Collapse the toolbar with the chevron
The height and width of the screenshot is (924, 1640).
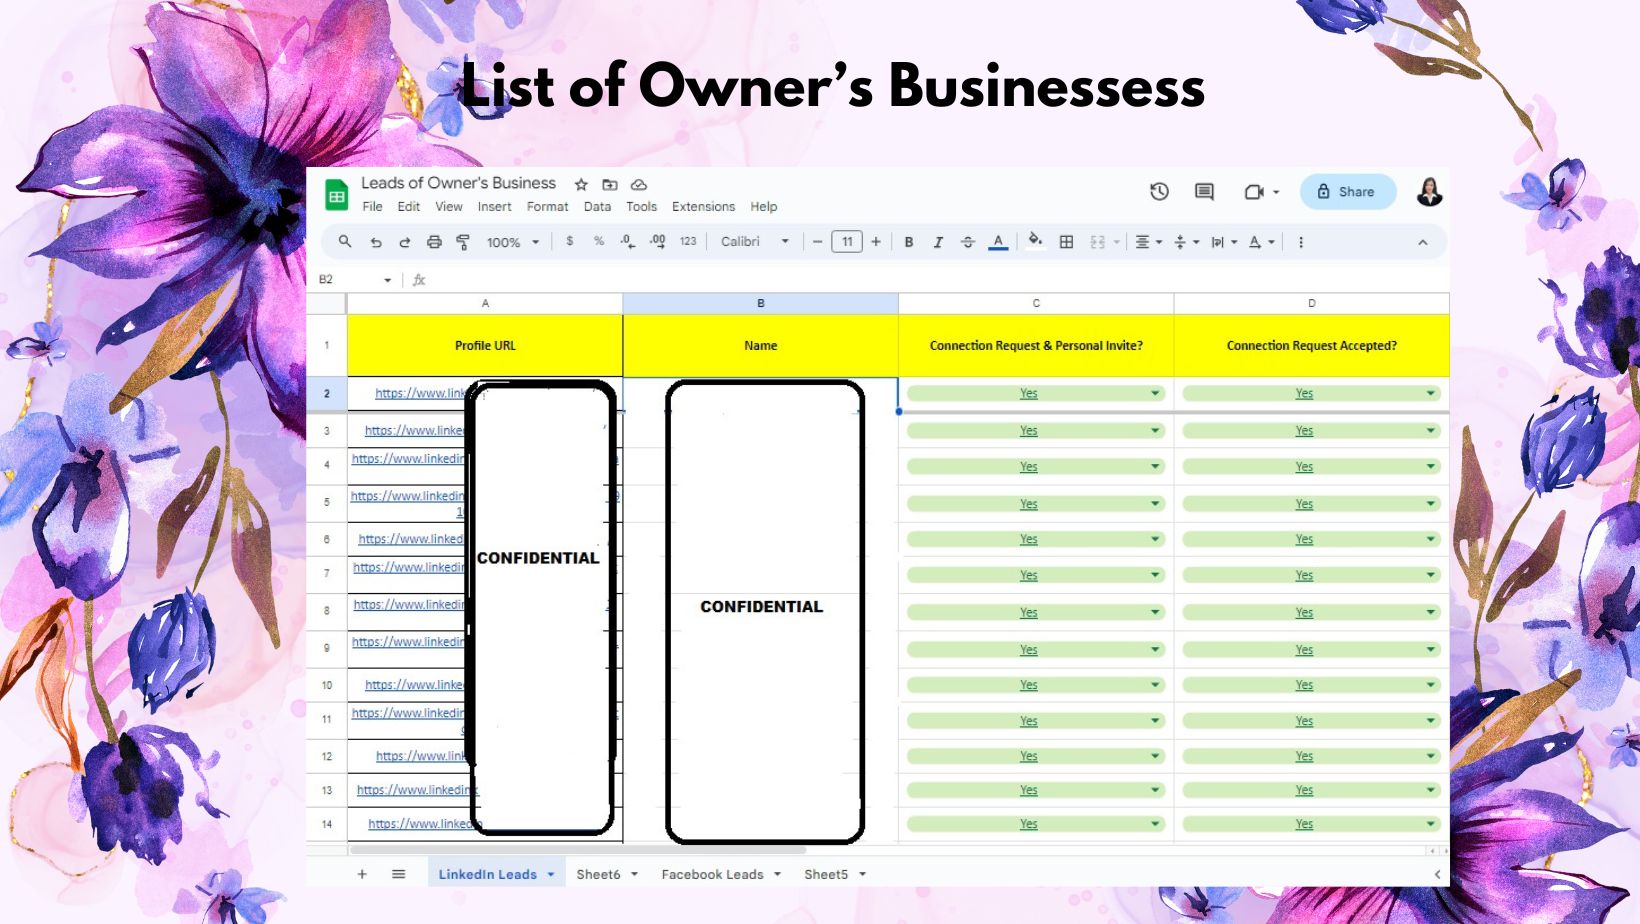pos(1423,242)
